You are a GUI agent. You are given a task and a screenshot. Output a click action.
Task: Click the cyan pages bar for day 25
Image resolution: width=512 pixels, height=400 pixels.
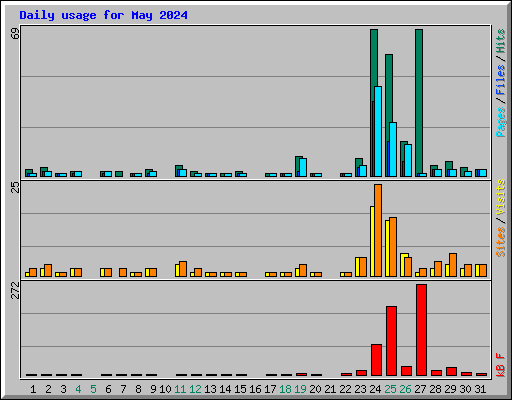(x=393, y=149)
